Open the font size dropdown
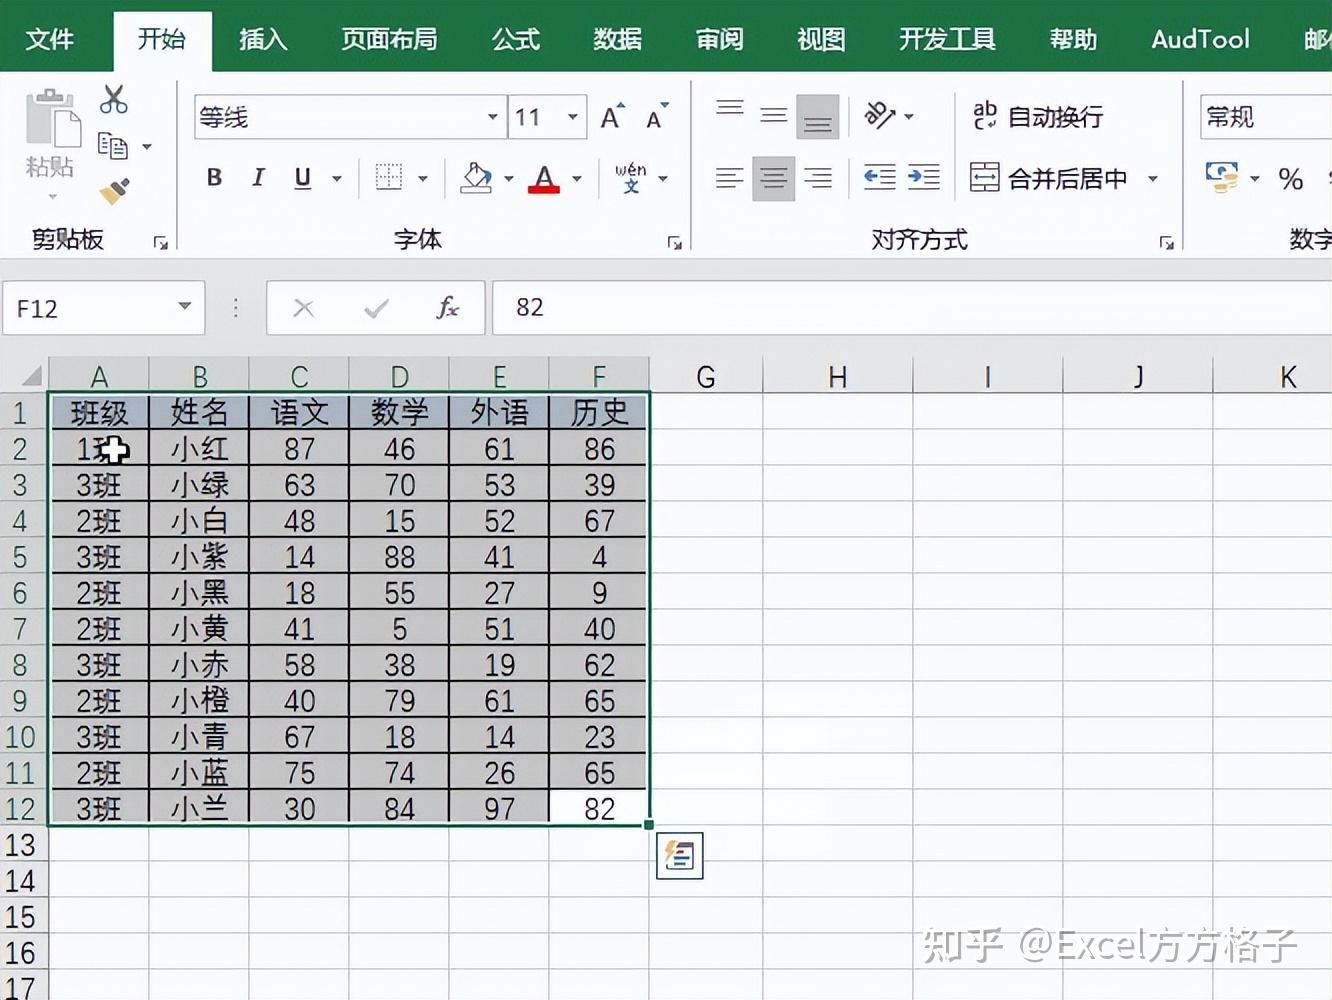1332x1000 pixels. pos(570,116)
